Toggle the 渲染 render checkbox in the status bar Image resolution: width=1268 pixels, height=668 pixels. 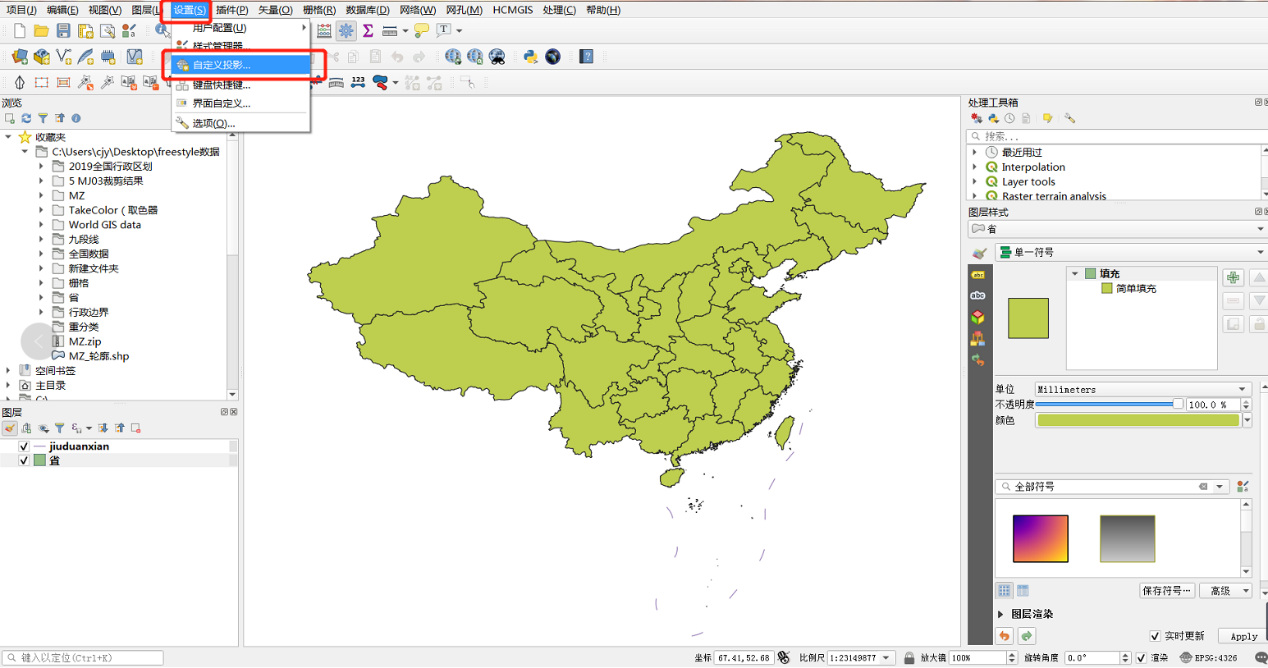(x=1141, y=658)
